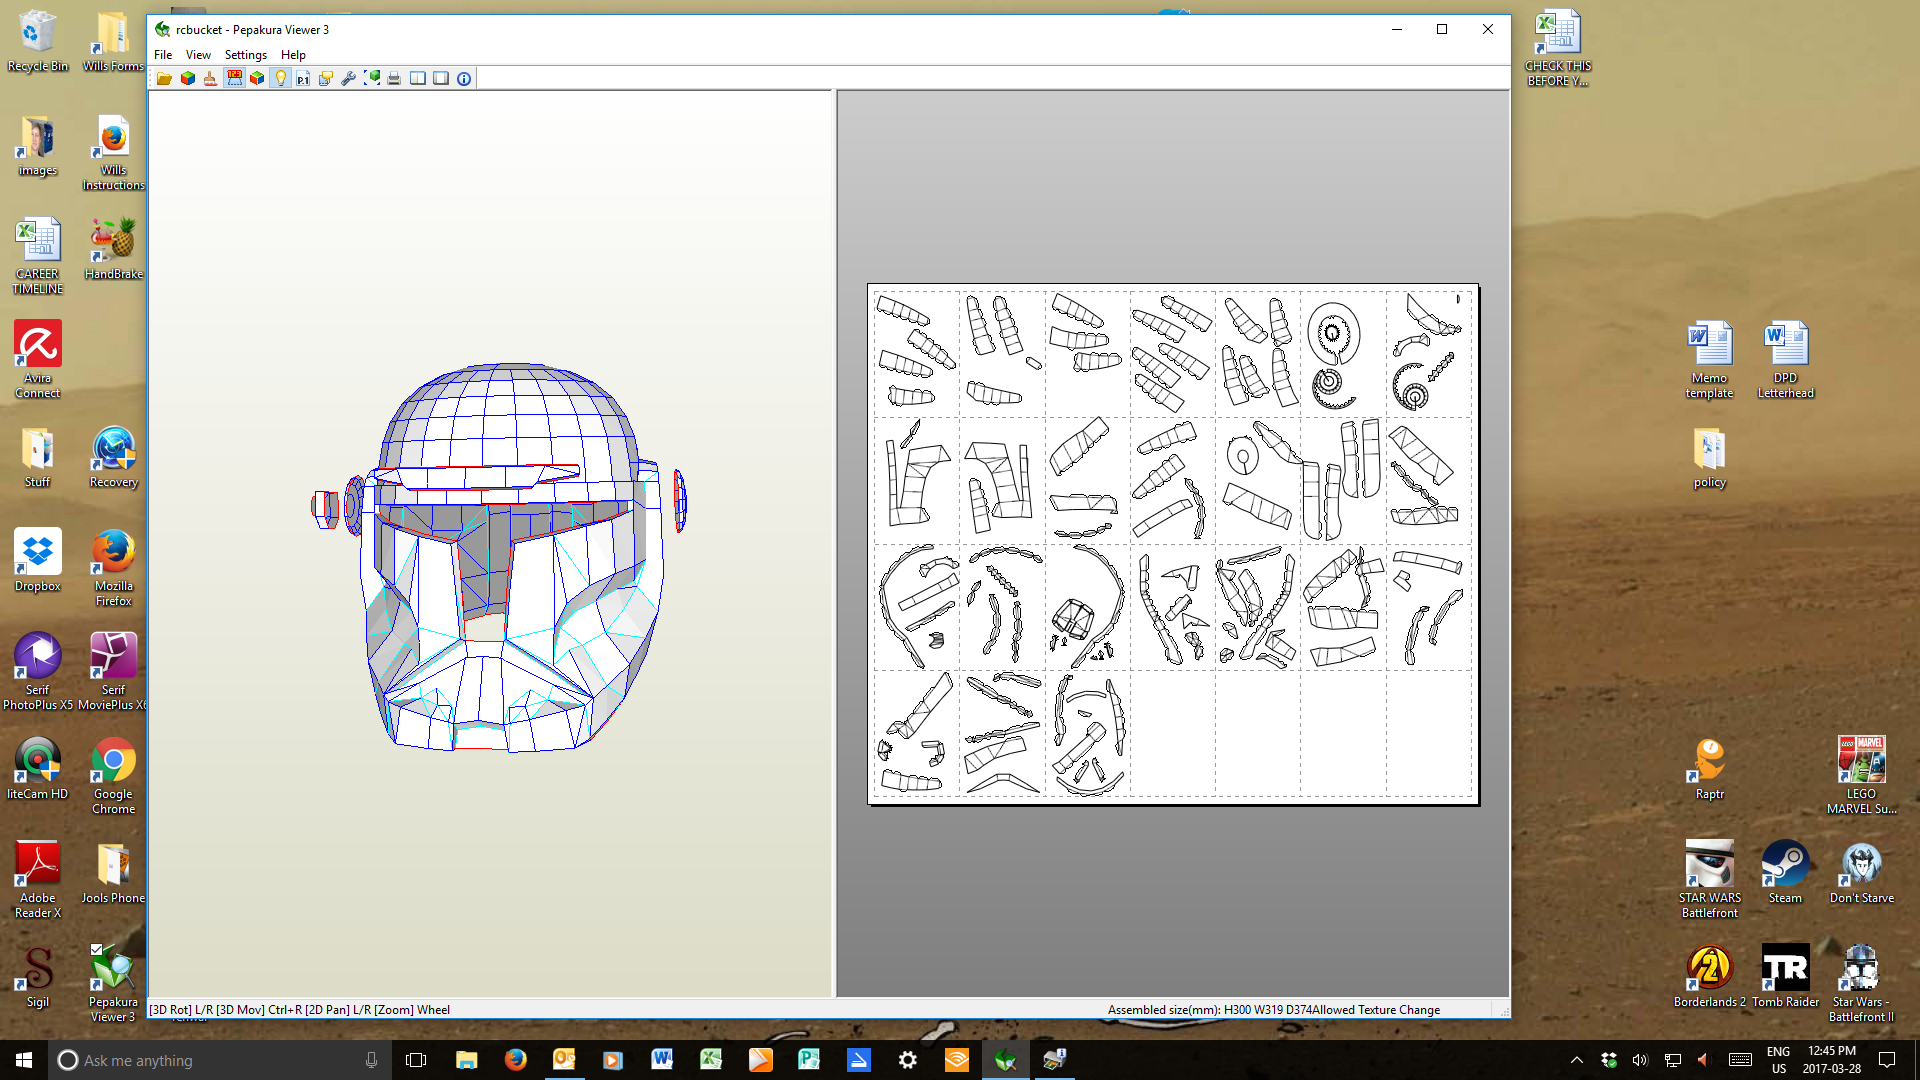Open Word from the taskbar
Screen dimensions: 1920x1080
tap(662, 1060)
